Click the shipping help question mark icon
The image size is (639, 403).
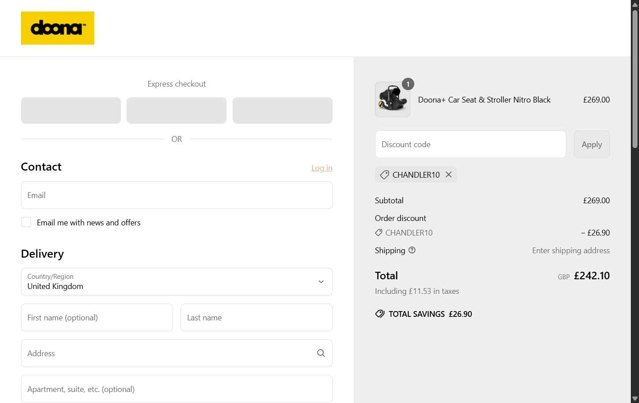412,250
